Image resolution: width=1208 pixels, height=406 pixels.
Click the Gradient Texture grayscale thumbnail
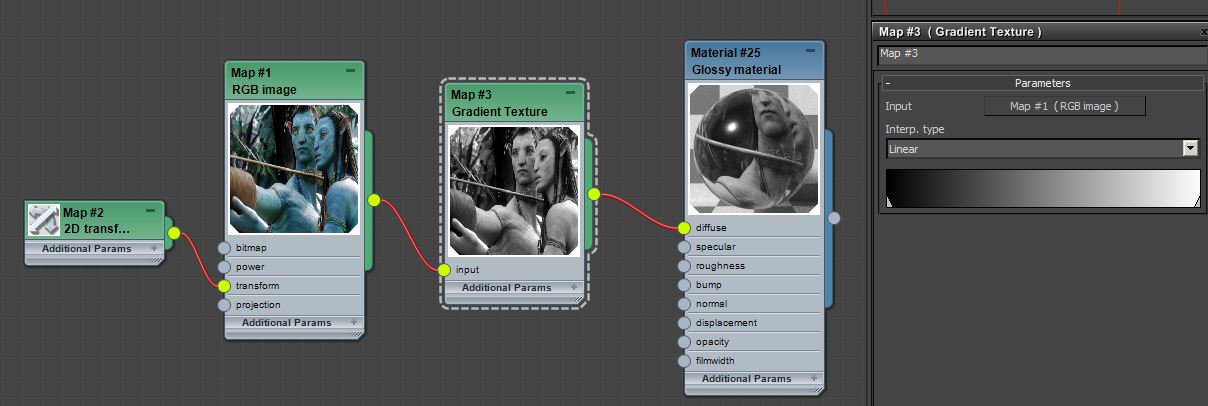514,192
